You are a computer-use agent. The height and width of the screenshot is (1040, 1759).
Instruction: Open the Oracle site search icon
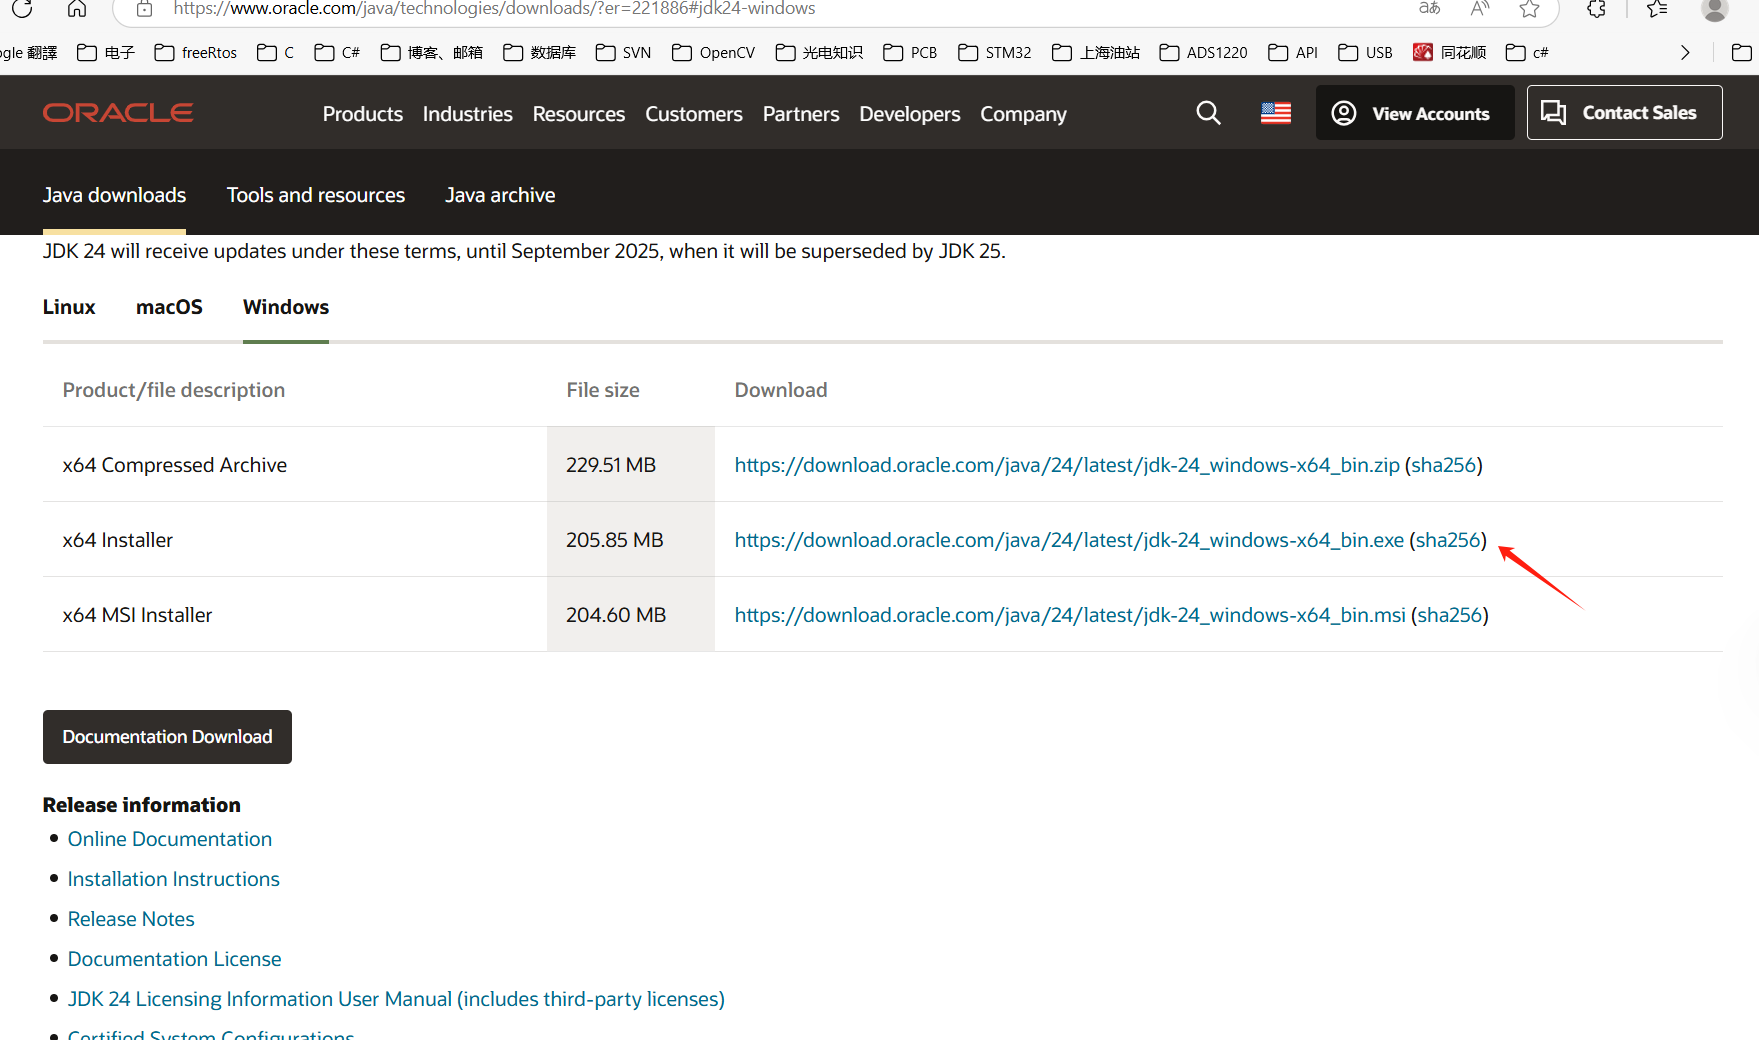tap(1208, 113)
